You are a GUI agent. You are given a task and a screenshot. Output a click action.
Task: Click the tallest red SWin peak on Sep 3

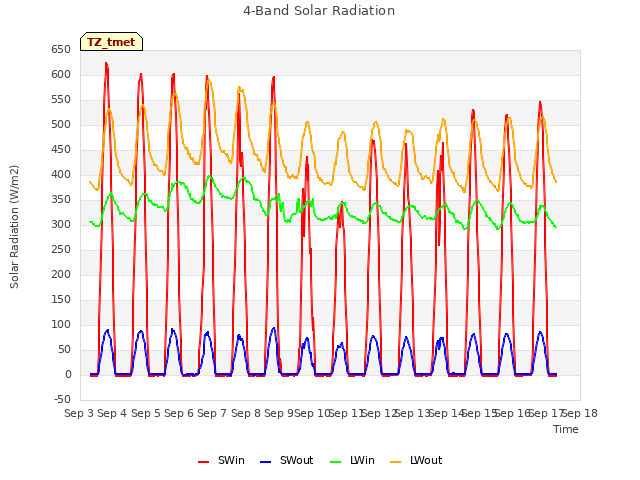click(107, 64)
